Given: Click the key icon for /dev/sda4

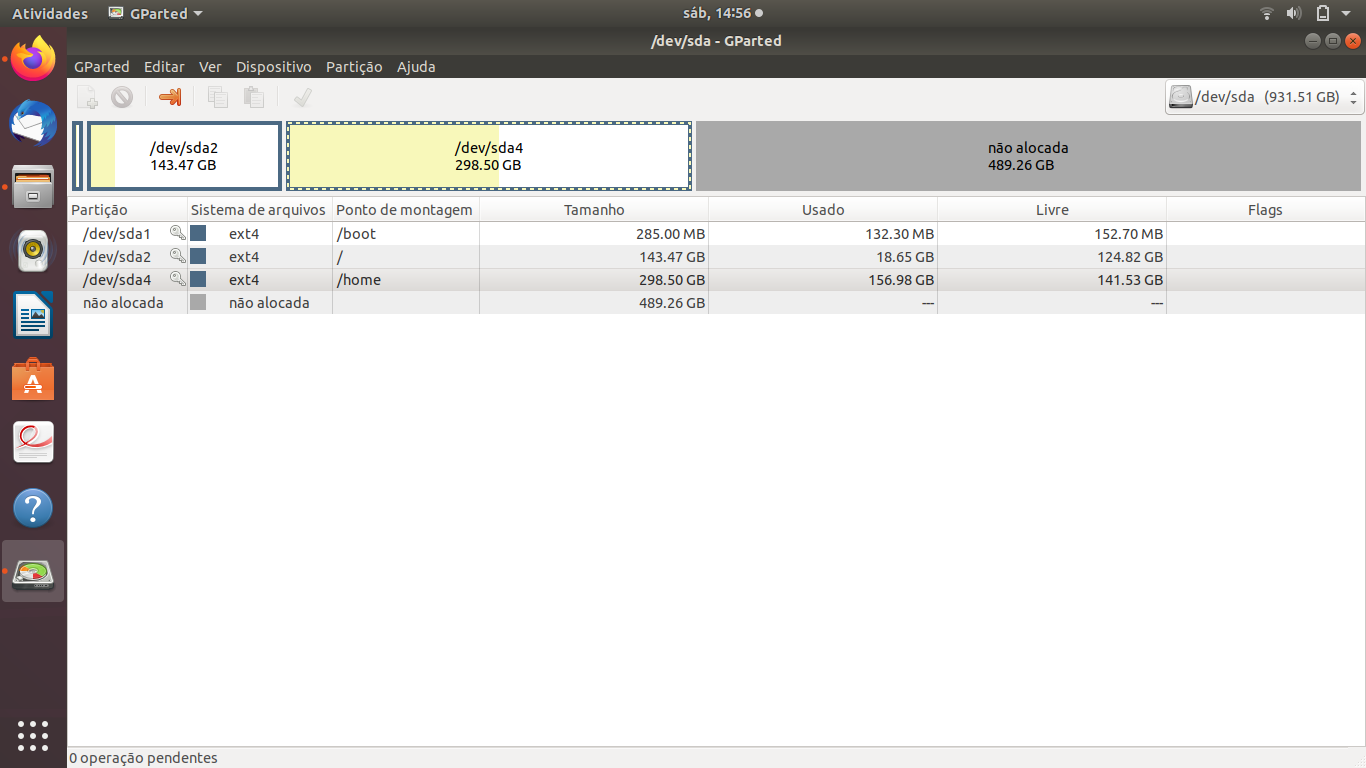Looking at the screenshot, I should tap(177, 279).
